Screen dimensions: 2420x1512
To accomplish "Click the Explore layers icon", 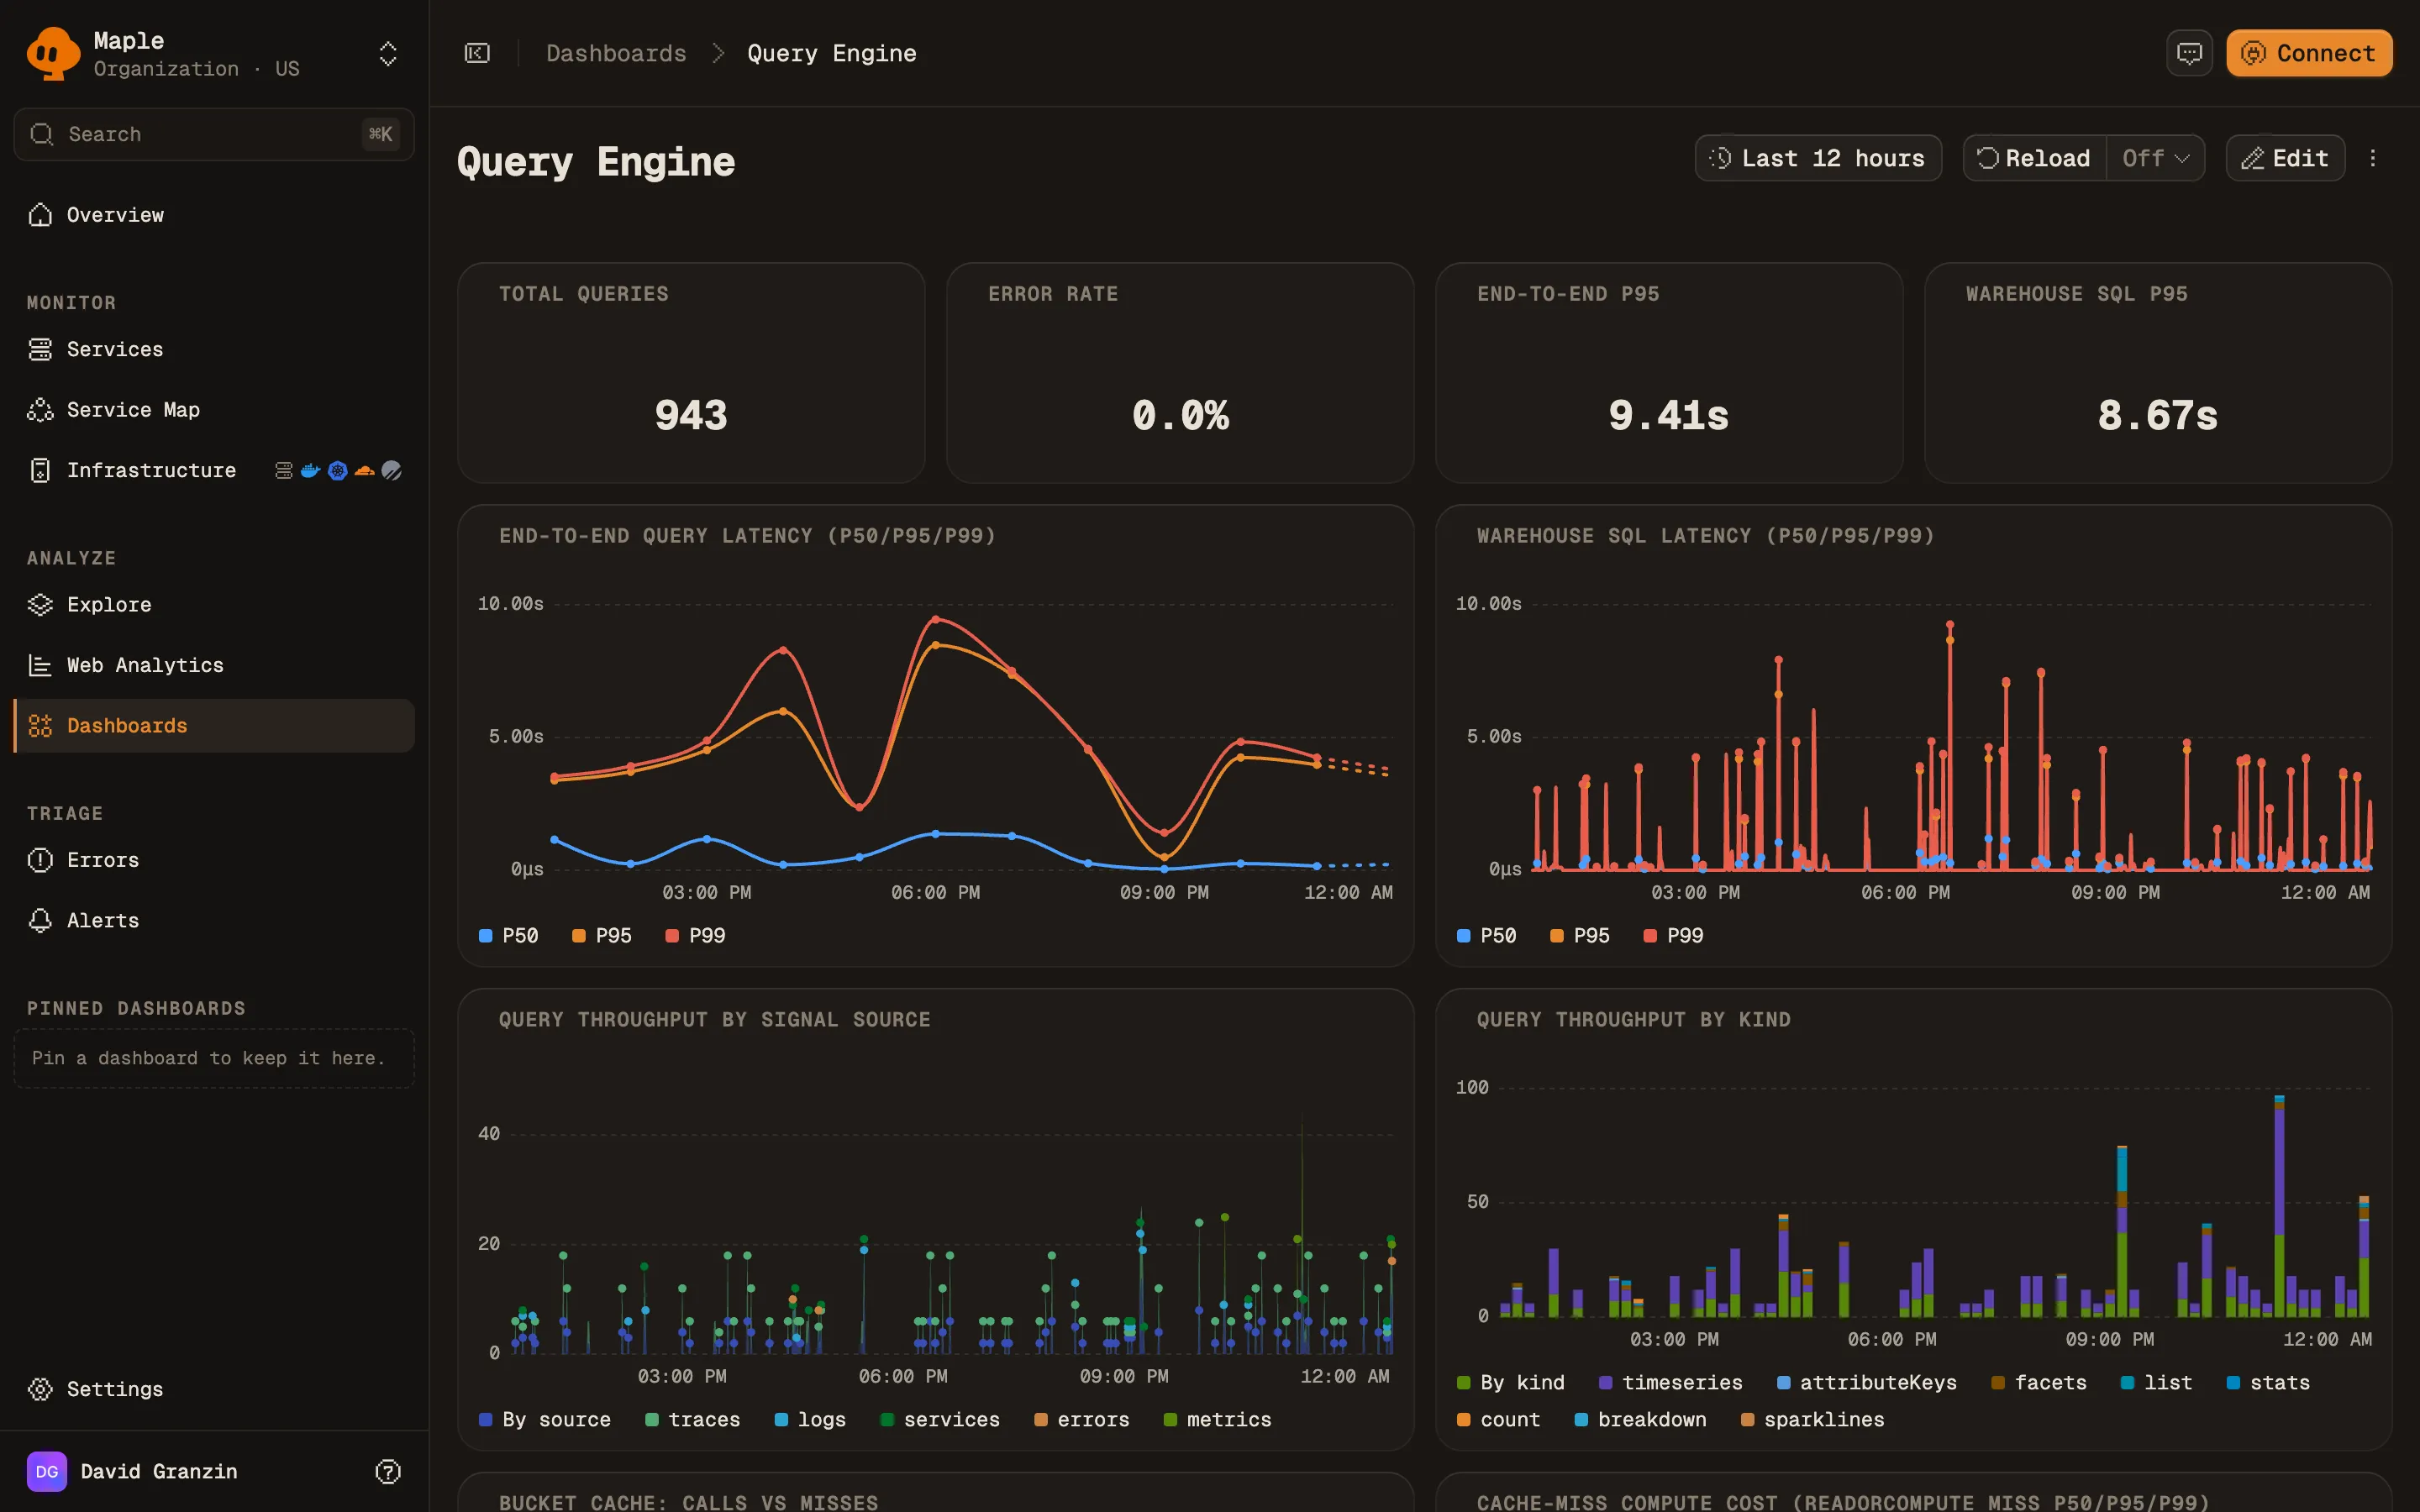I will coord(40,605).
